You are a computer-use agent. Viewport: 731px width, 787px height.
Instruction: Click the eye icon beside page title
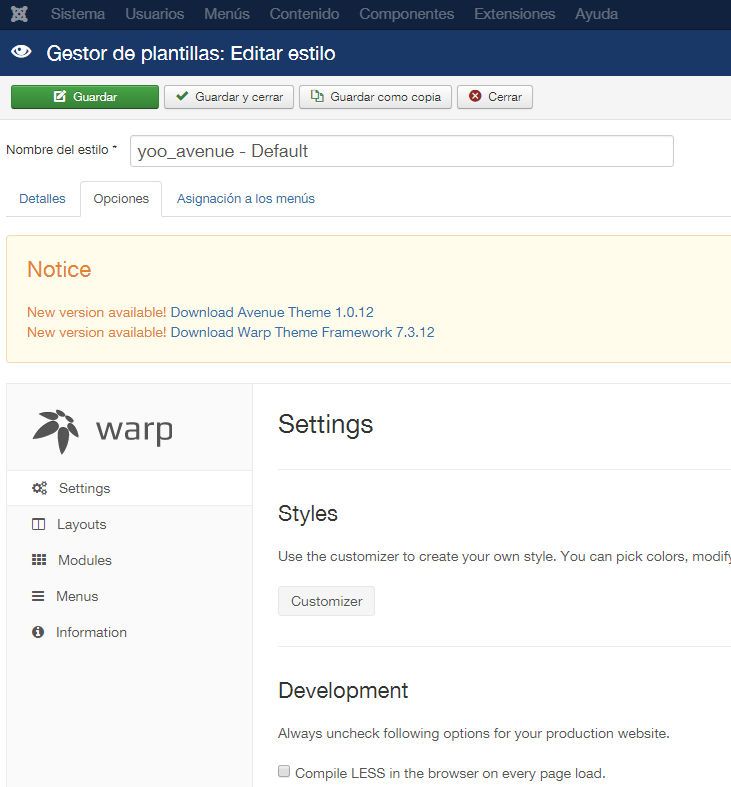(21, 51)
